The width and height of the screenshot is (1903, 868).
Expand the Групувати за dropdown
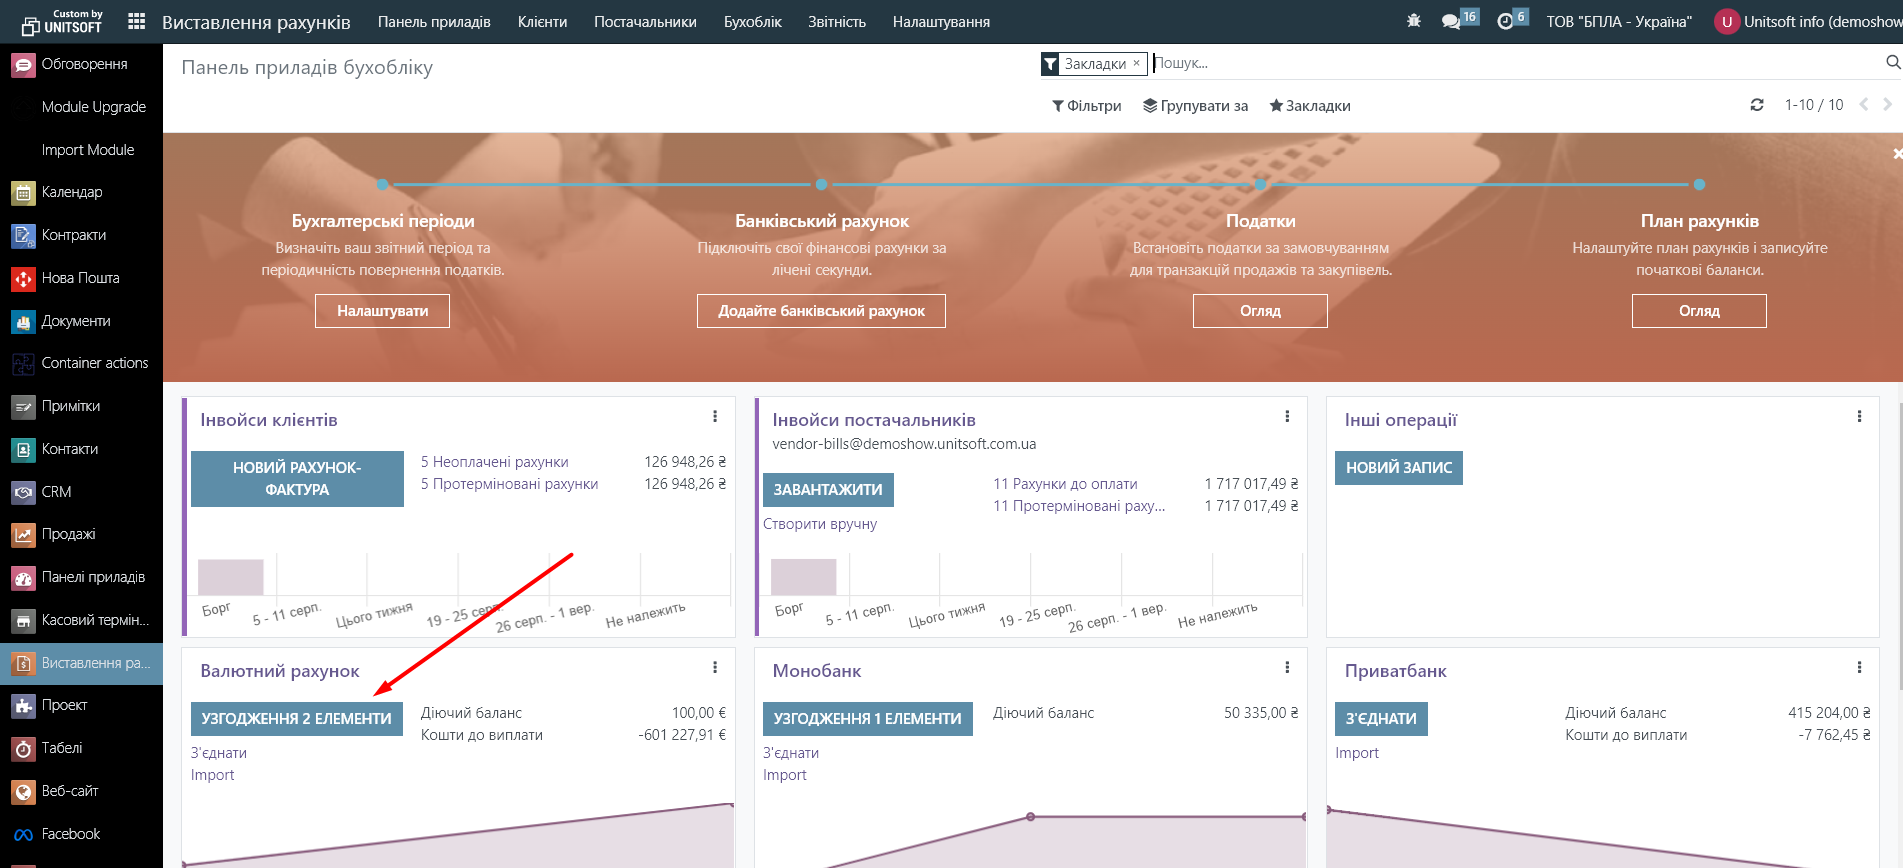tap(1195, 106)
